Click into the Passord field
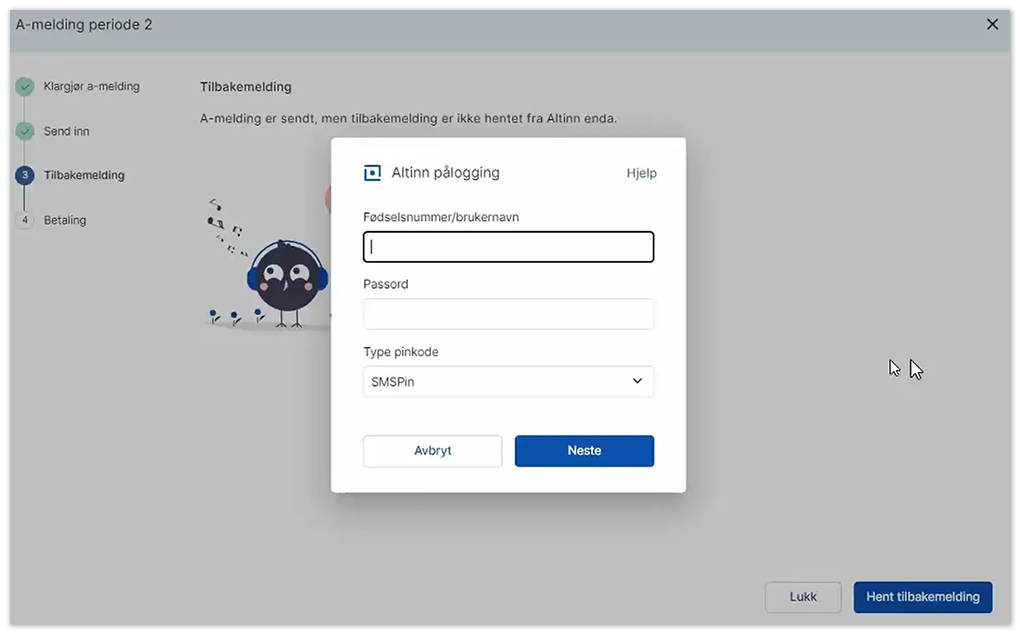Viewport: 1020px width, 634px height. point(508,314)
